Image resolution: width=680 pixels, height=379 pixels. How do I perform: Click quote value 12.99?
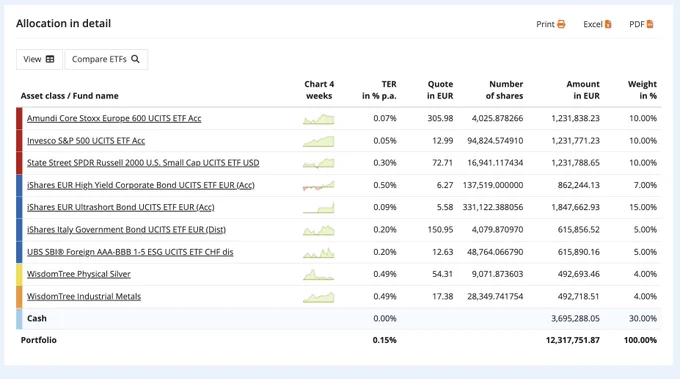(x=442, y=141)
